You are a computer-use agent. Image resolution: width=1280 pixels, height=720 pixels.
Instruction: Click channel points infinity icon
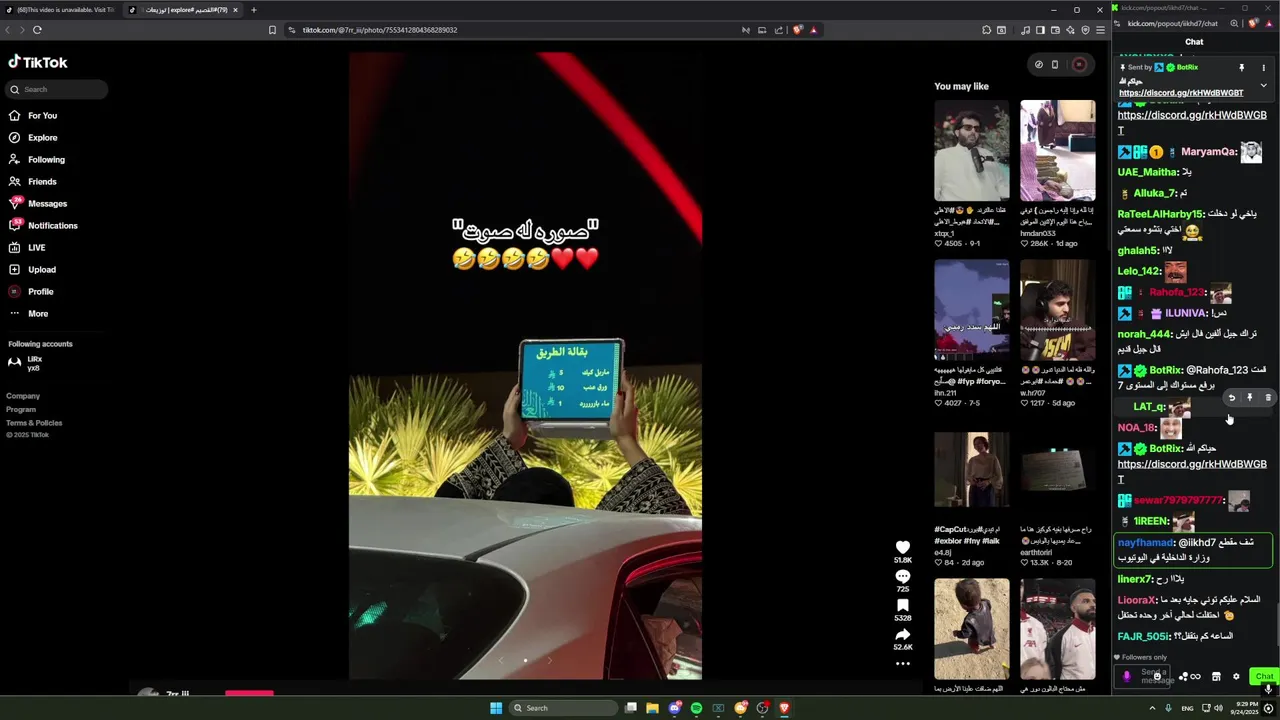1194,677
